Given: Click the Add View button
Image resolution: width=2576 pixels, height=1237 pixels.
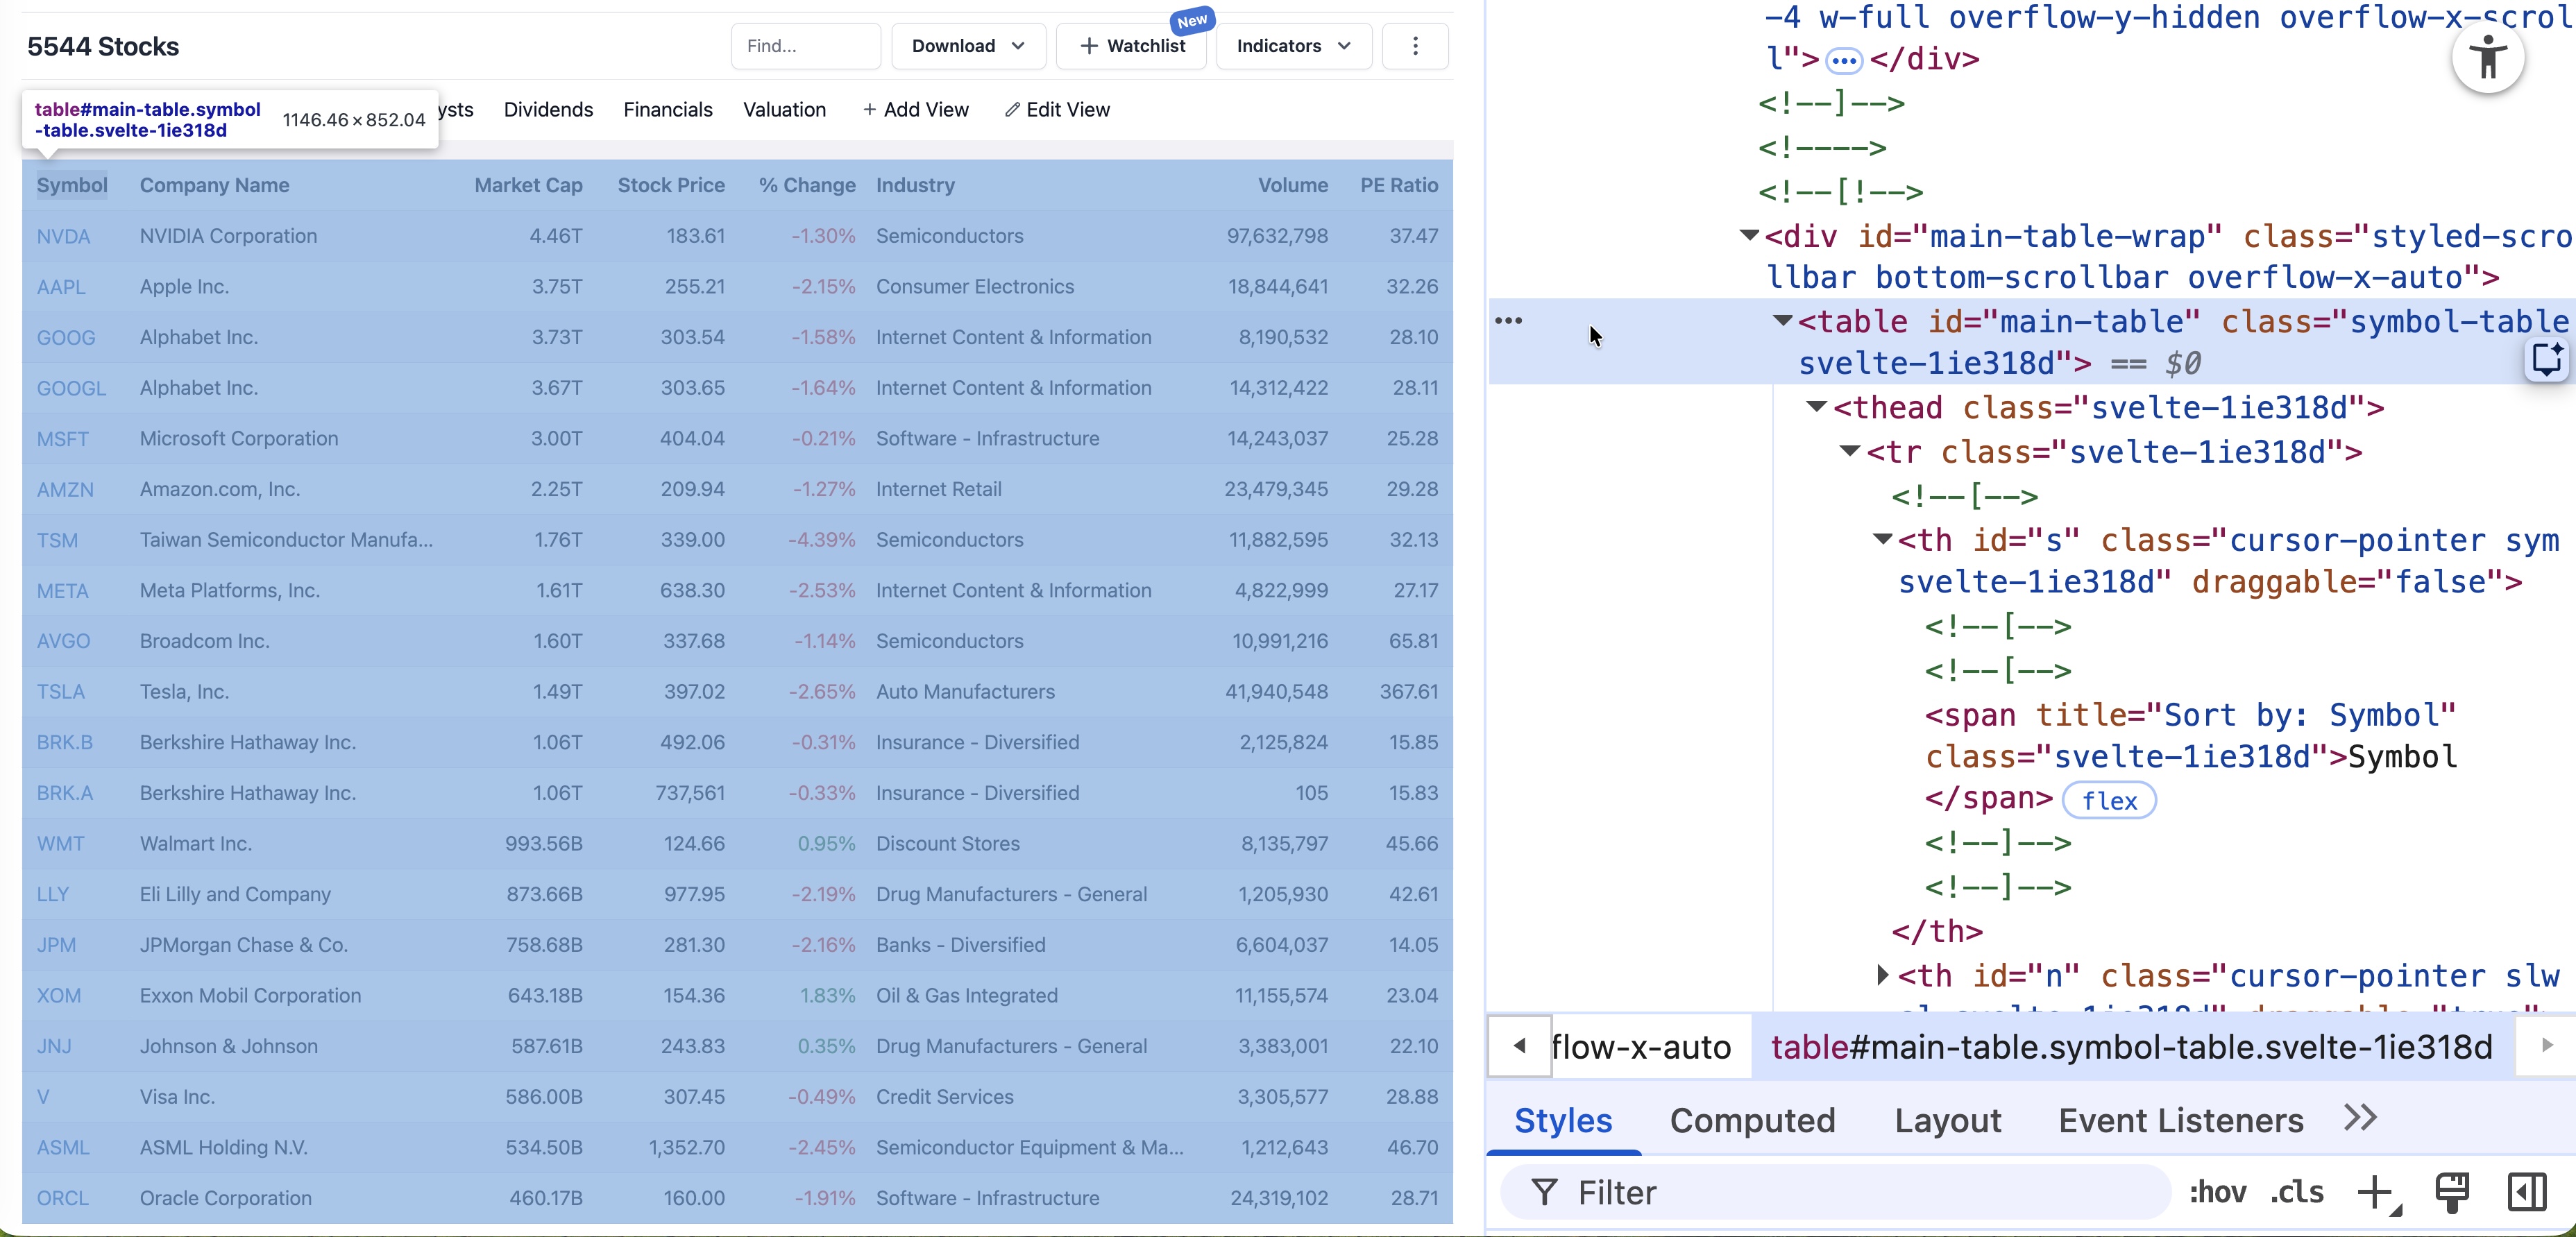Looking at the screenshot, I should pos(915,110).
